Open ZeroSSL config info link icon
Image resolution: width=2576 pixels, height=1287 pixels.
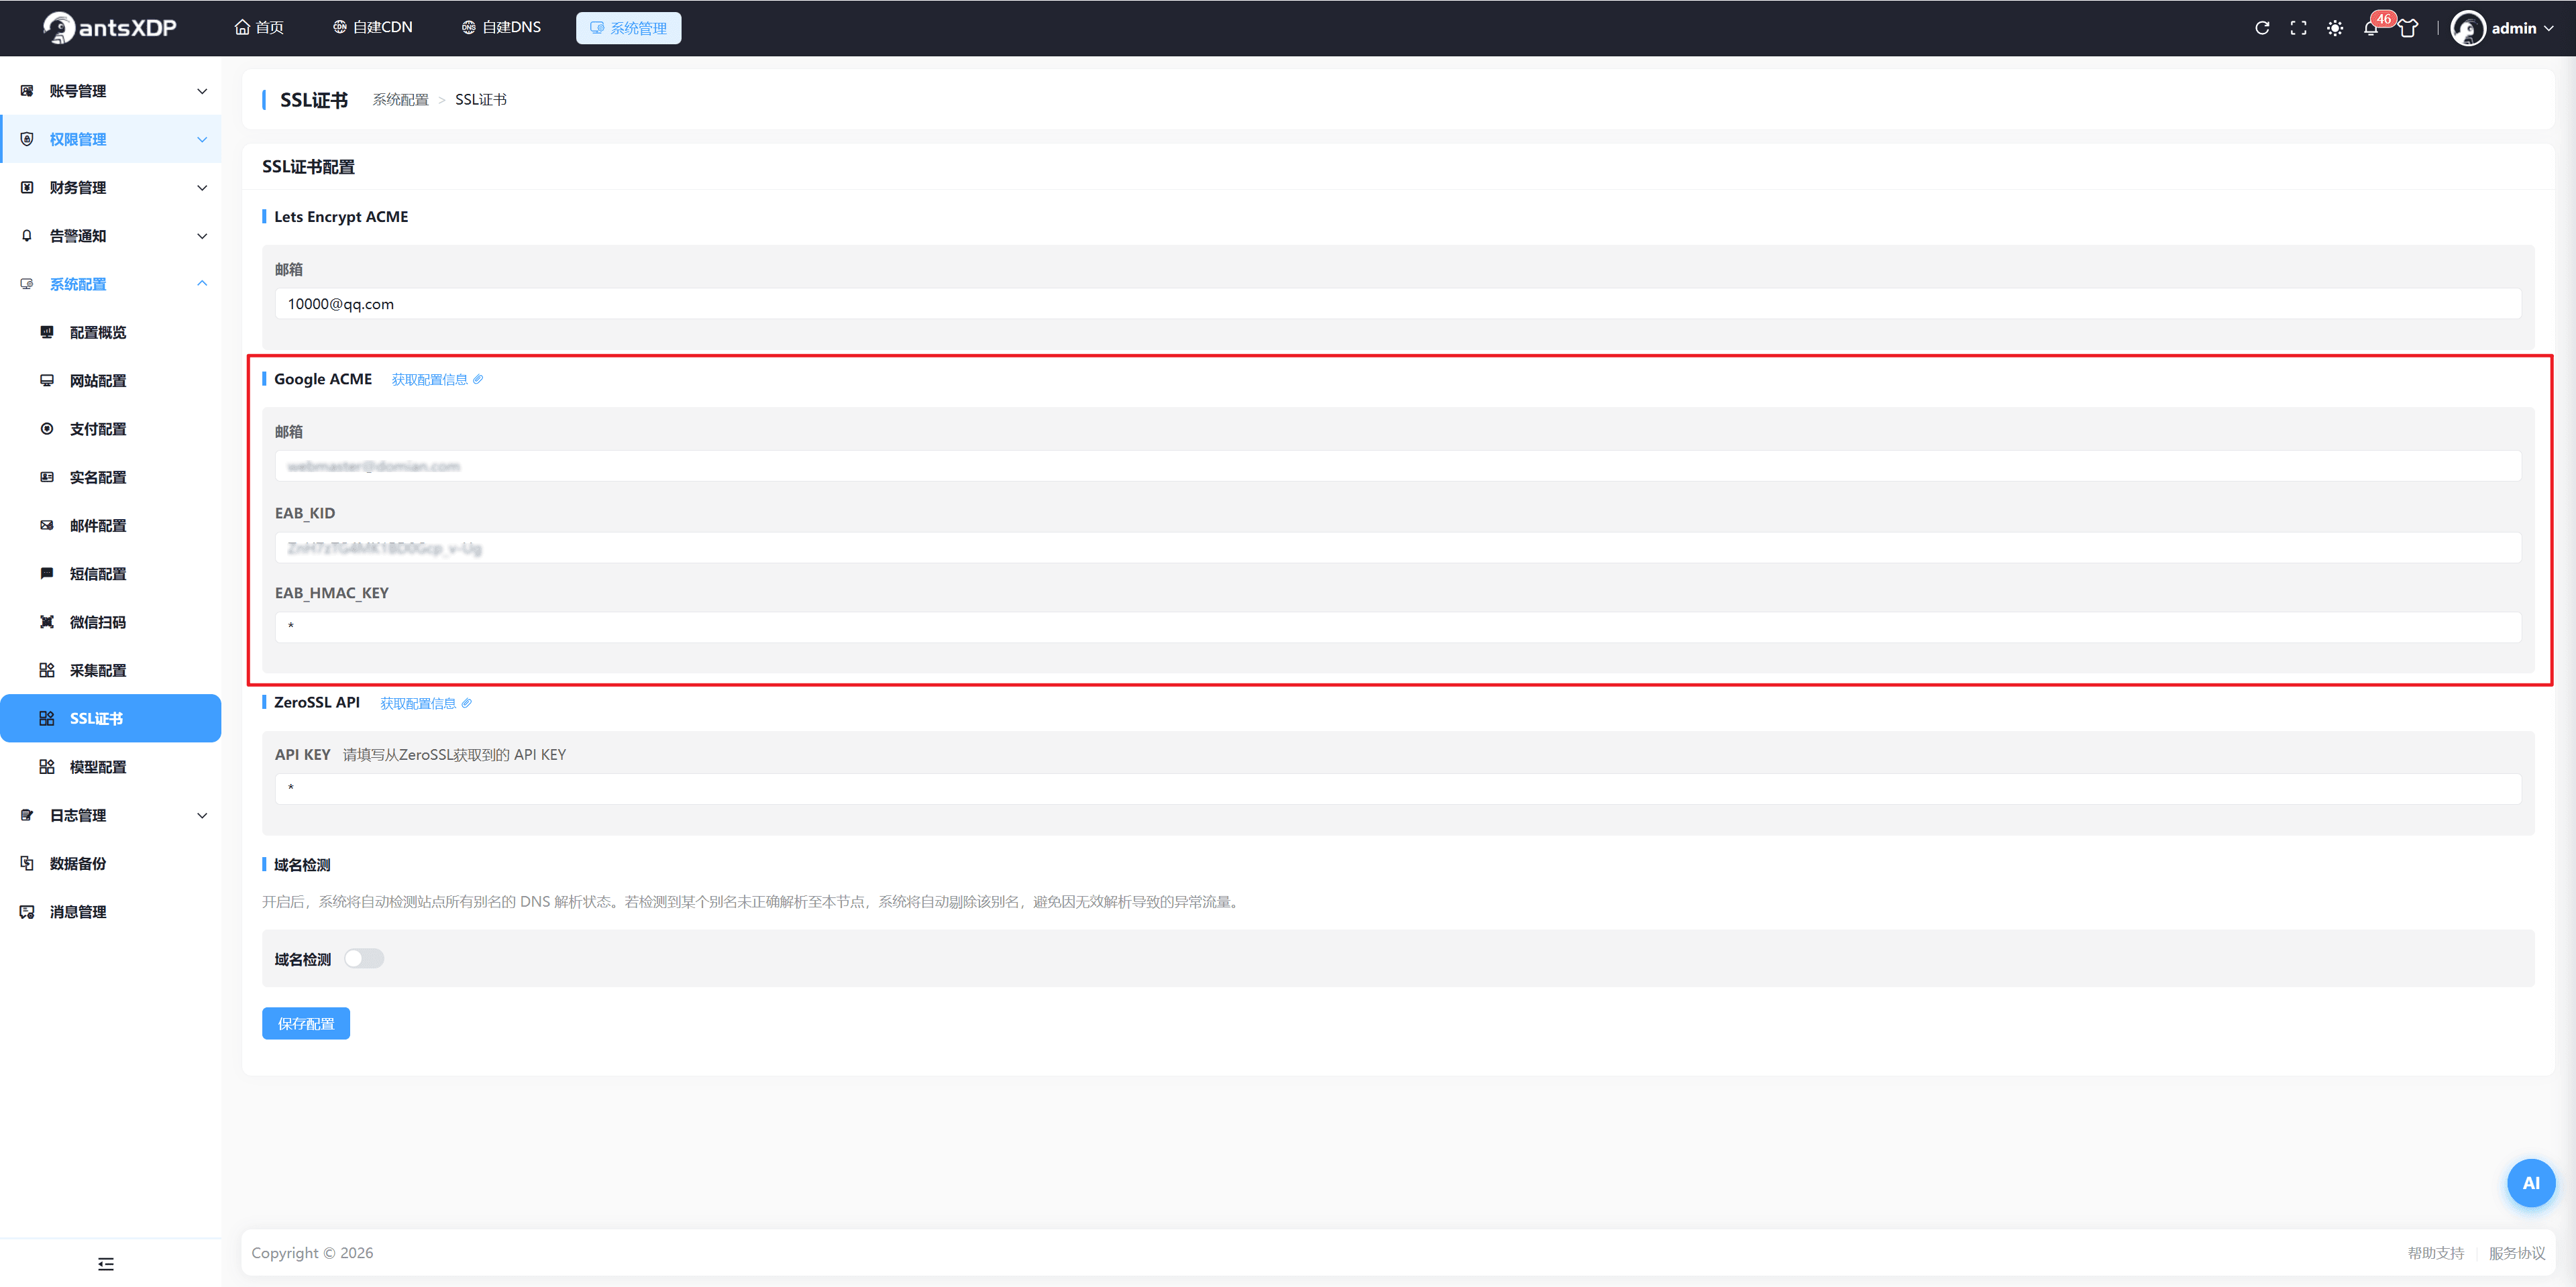pos(466,703)
